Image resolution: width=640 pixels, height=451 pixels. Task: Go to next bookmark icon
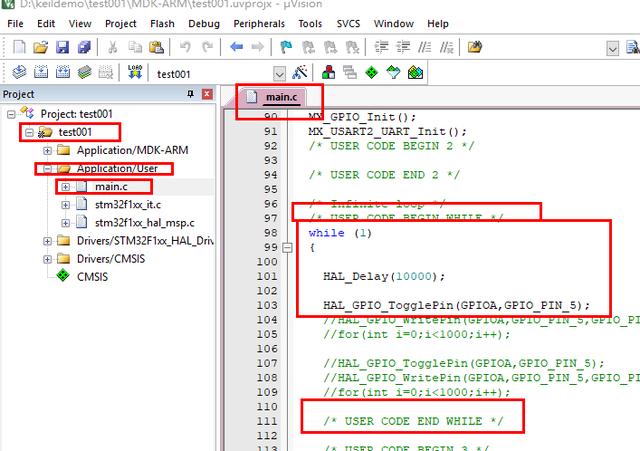(x=330, y=47)
